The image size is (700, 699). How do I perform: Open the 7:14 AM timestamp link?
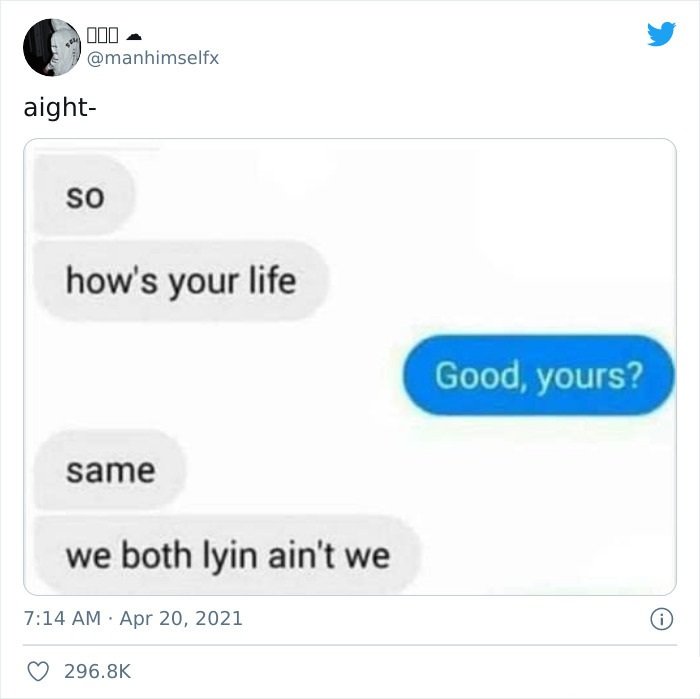point(62,619)
